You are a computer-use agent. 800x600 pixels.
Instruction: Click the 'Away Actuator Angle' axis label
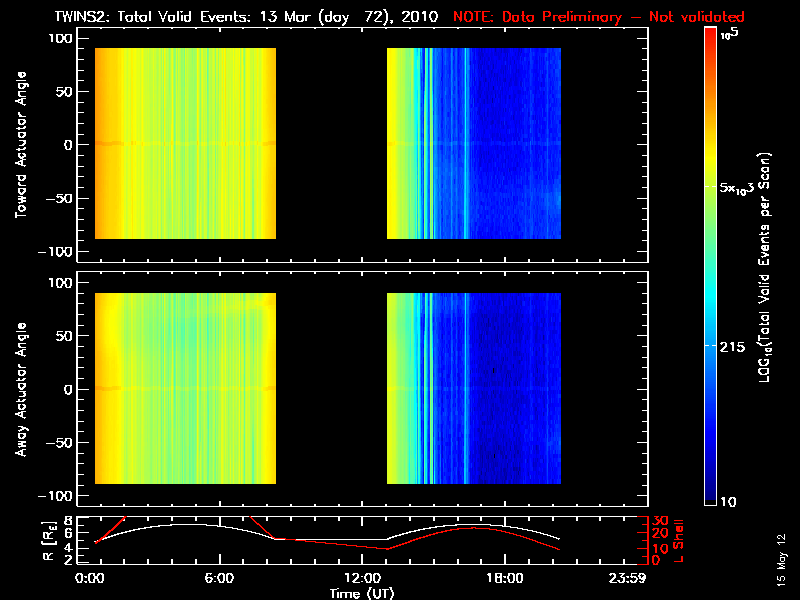point(18,390)
